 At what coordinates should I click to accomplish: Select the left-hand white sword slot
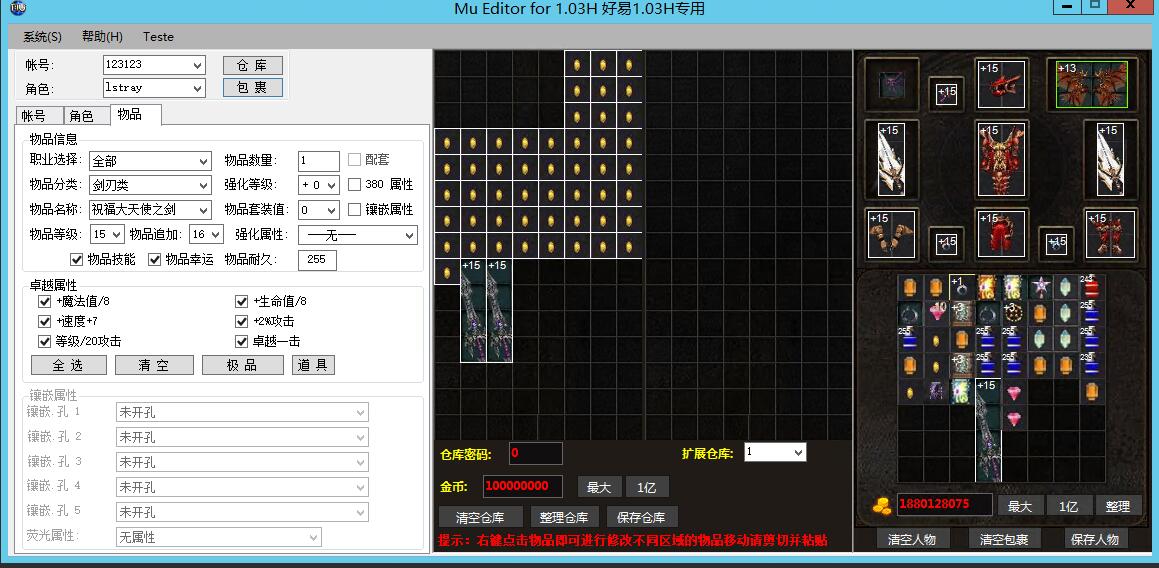click(x=891, y=160)
